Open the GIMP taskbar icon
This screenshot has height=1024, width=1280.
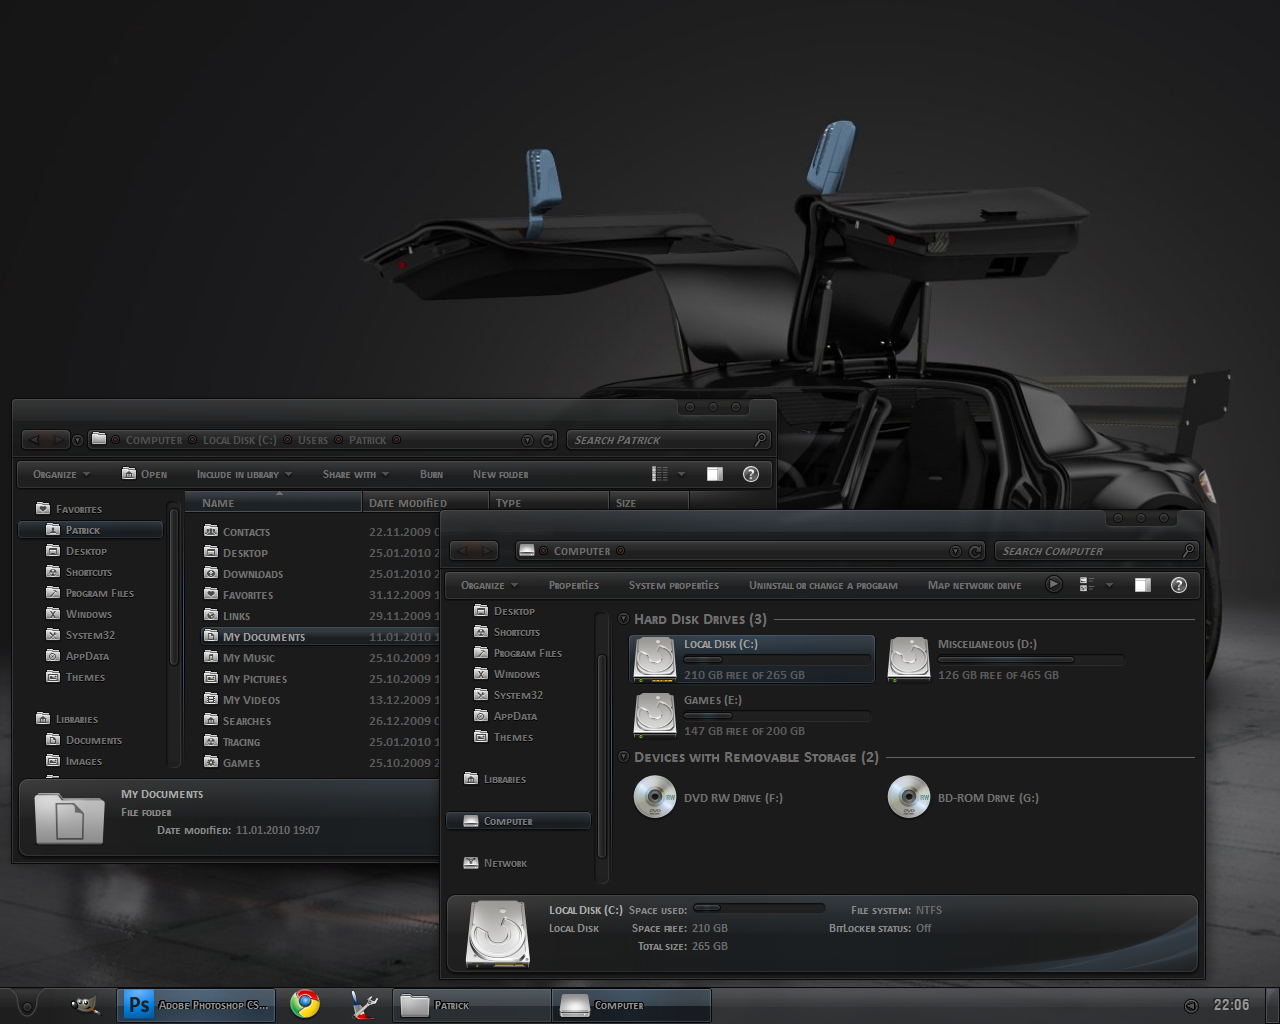click(x=85, y=1005)
